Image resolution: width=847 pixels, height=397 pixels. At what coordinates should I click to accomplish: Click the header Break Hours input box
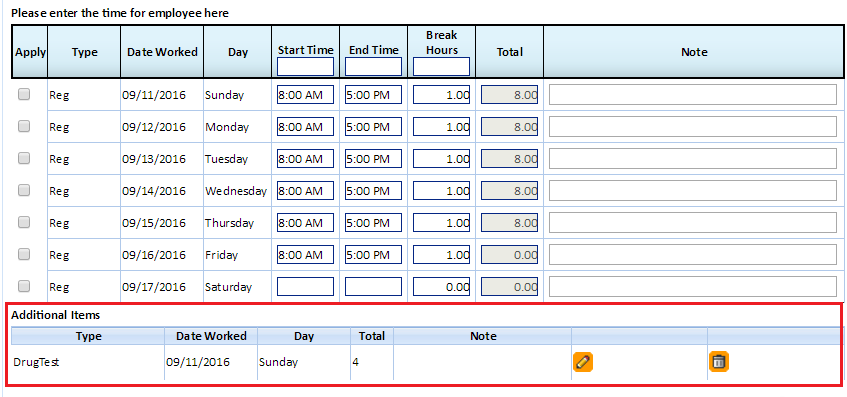441,66
